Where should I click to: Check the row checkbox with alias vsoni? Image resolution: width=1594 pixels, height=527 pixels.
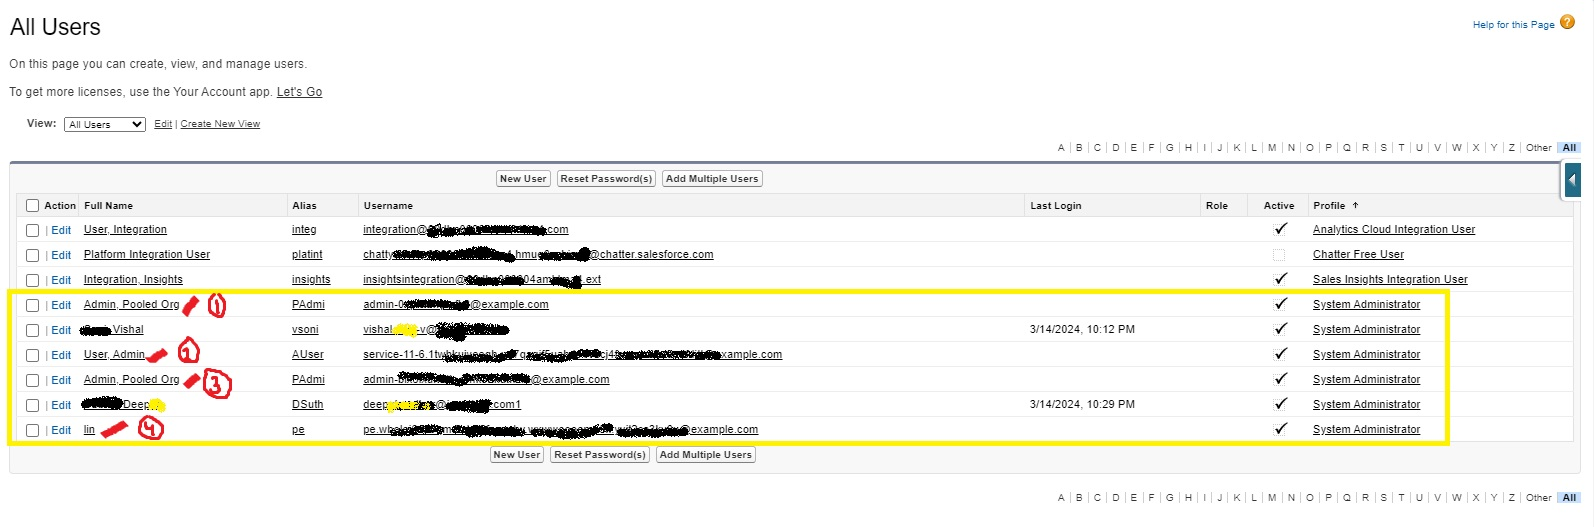coord(32,331)
